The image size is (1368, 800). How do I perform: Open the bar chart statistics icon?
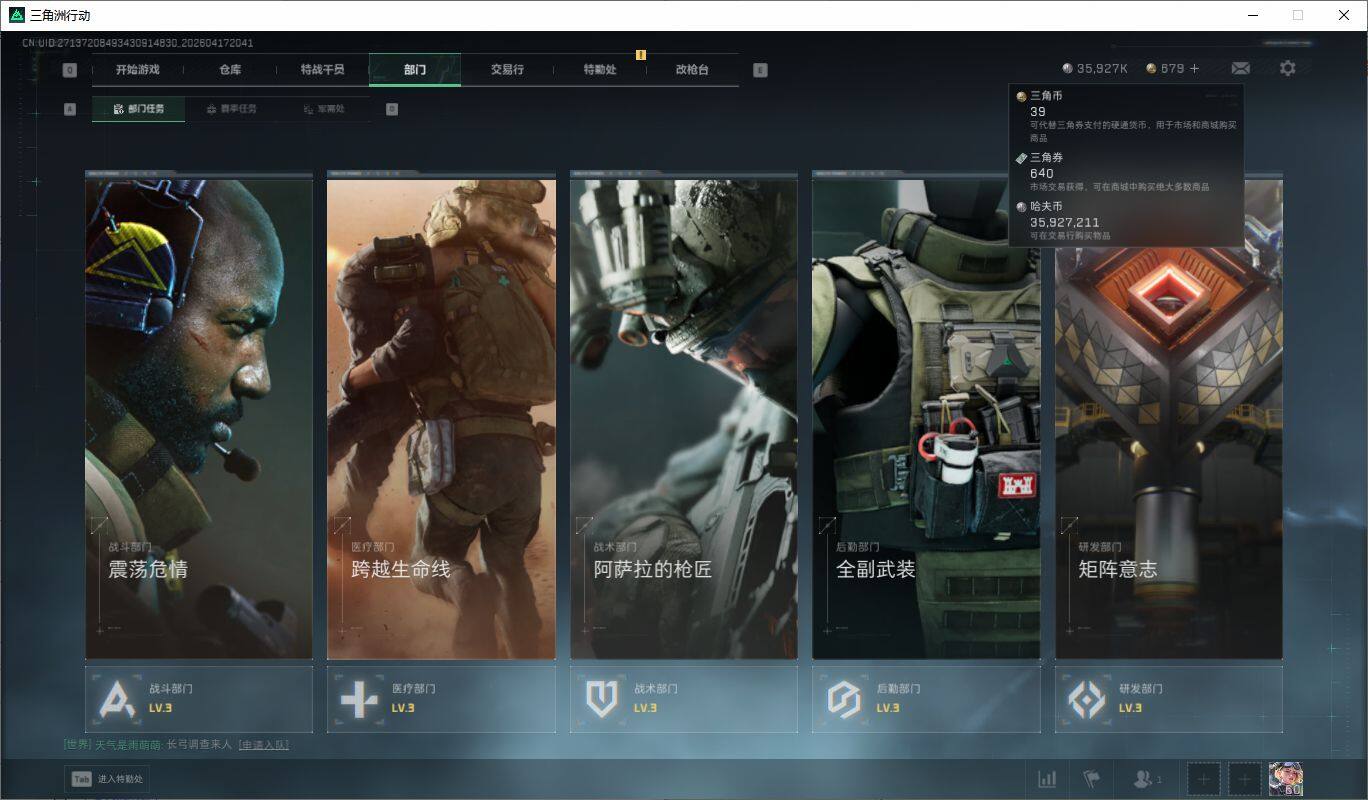tap(1047, 779)
